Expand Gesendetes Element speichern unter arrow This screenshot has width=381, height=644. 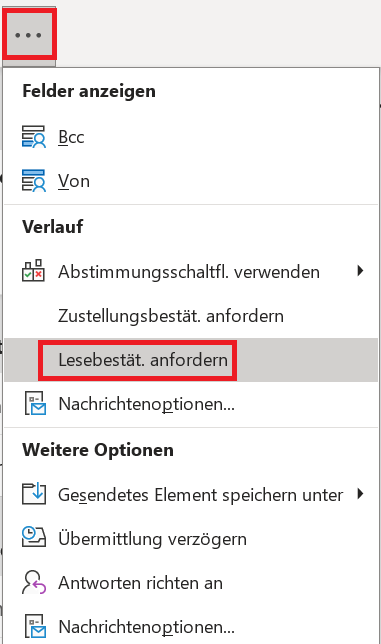click(360, 494)
